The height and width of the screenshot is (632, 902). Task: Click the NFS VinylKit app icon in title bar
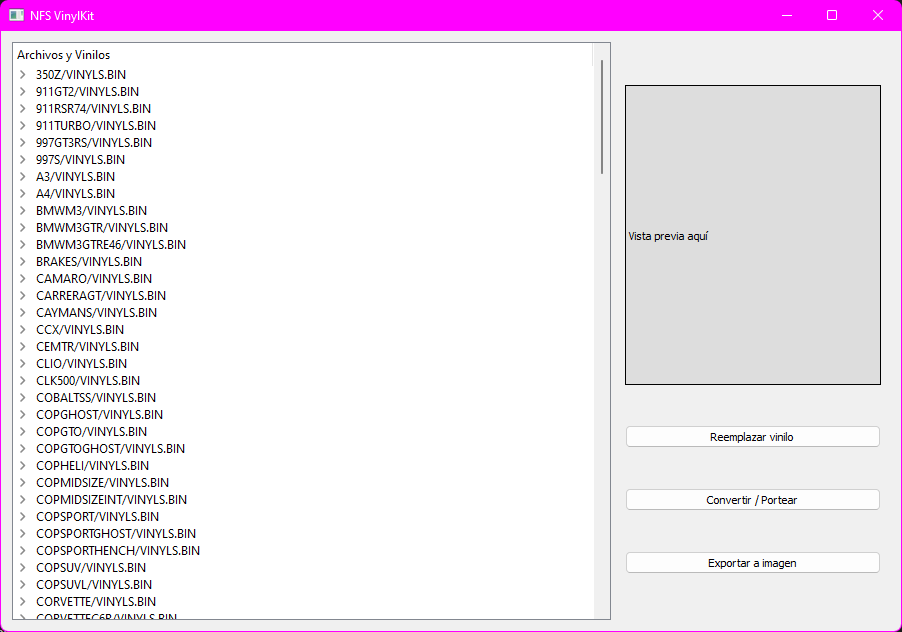tap(17, 16)
